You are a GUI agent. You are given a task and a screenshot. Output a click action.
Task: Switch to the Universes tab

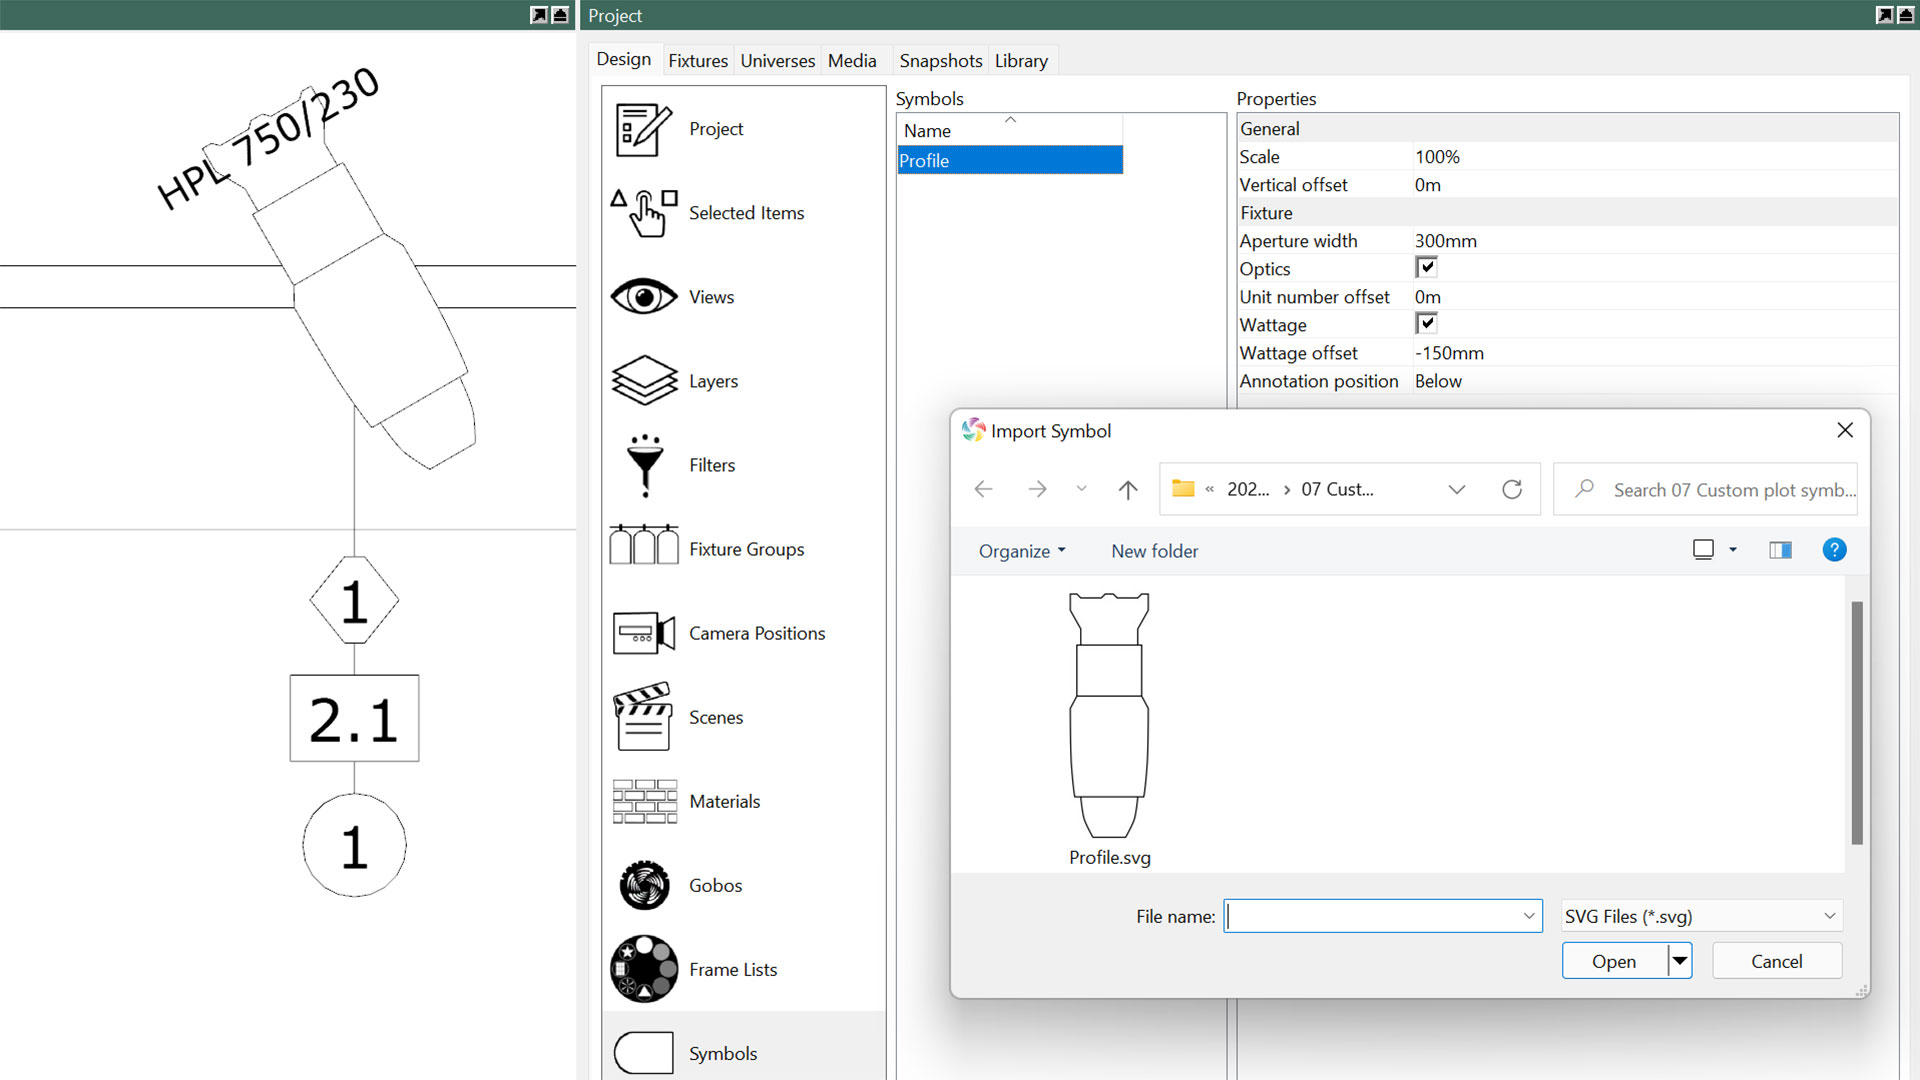point(778,61)
